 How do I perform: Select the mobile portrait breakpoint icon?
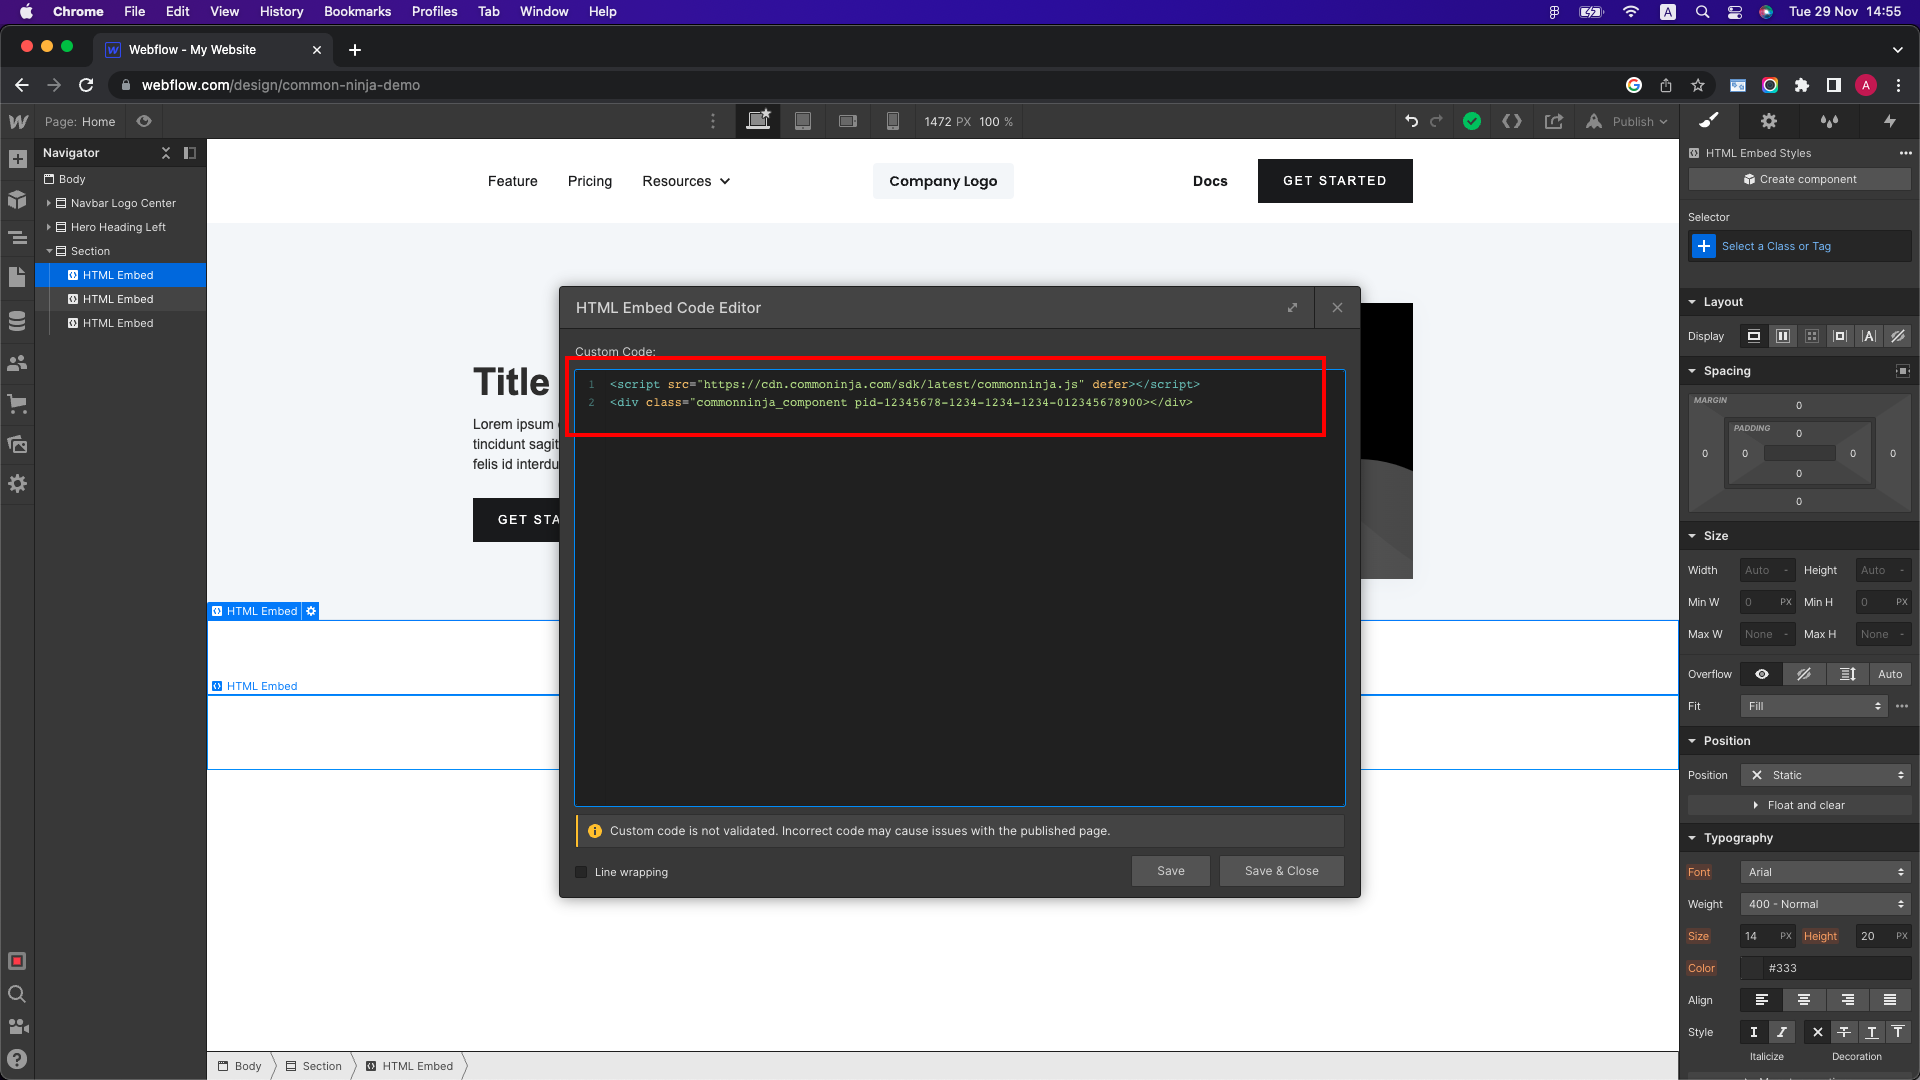pyautogui.click(x=892, y=121)
